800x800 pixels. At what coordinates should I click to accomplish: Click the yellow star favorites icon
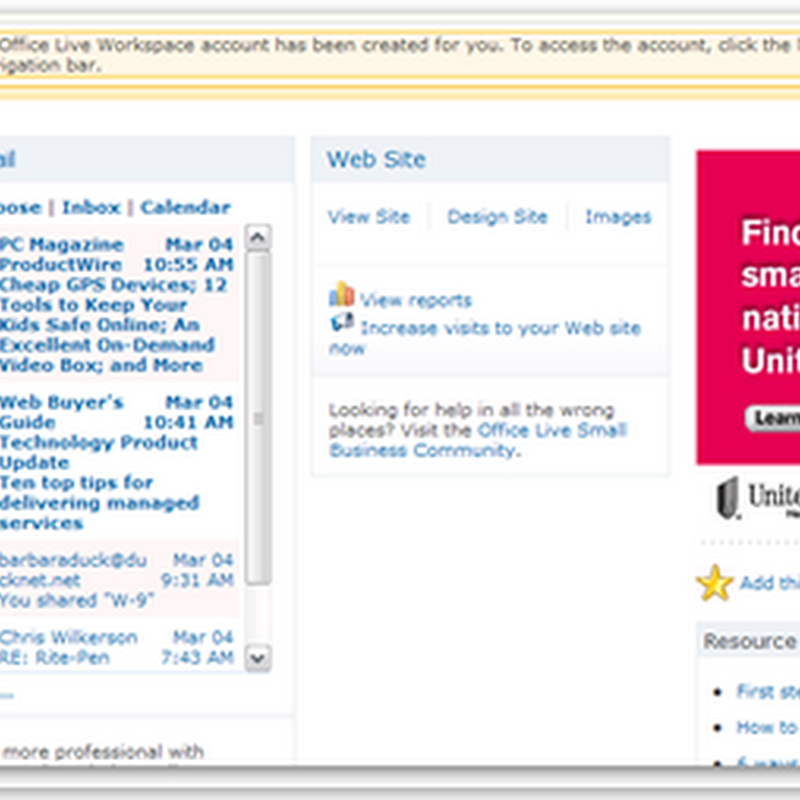[x=714, y=583]
